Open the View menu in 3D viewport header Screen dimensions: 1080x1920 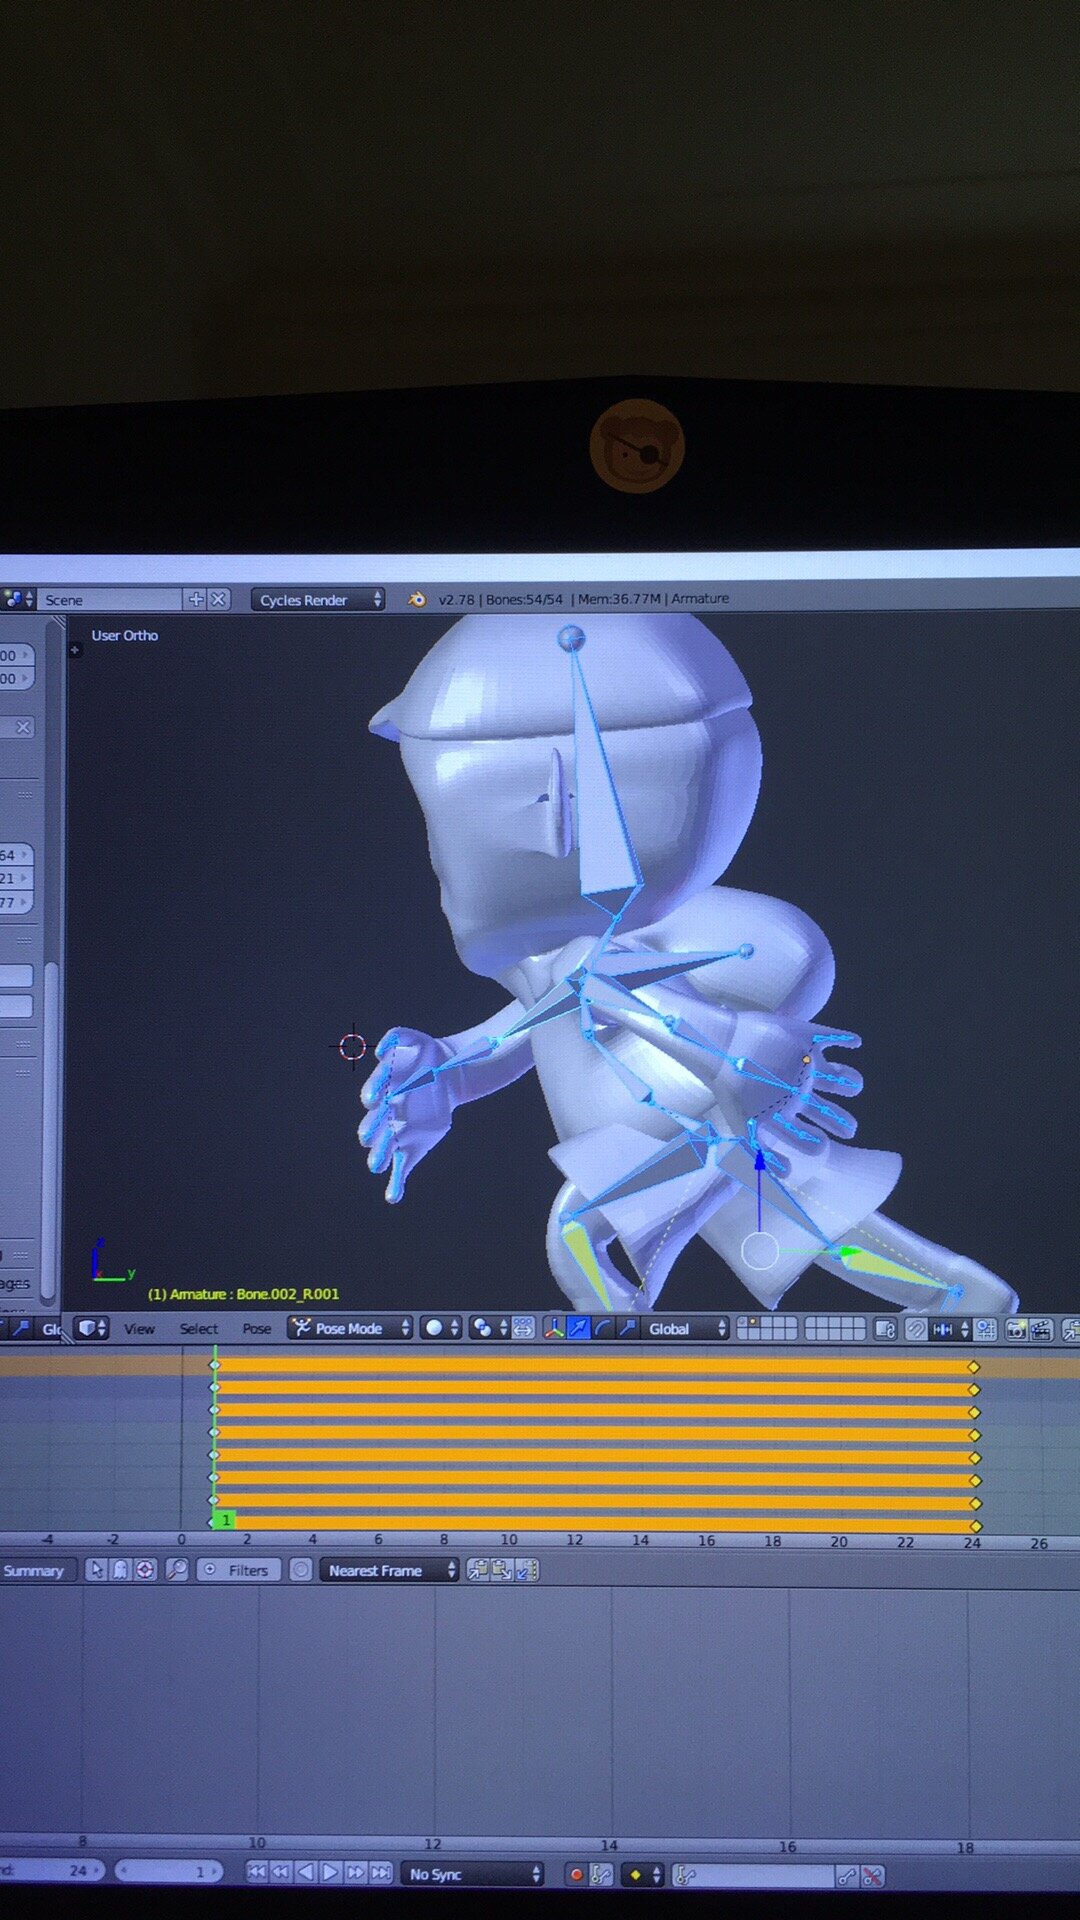click(x=139, y=1328)
